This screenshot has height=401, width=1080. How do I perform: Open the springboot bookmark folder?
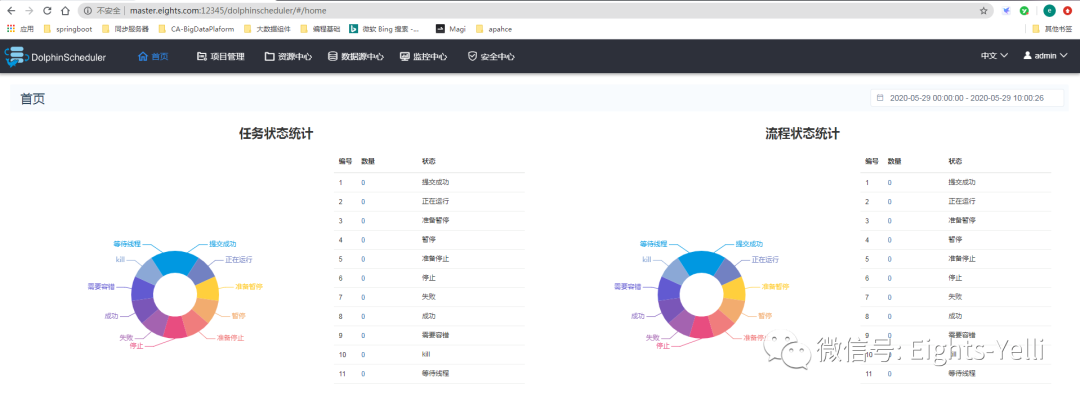tap(68, 29)
